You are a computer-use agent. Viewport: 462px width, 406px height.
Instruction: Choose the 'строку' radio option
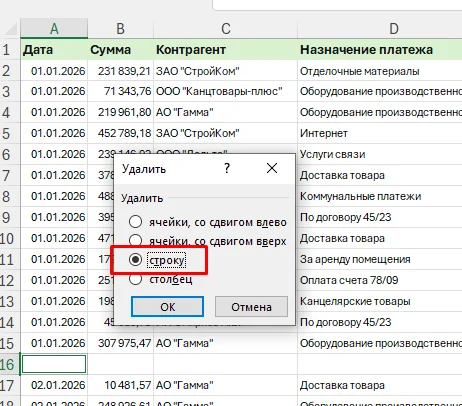pyautogui.click(x=135, y=259)
